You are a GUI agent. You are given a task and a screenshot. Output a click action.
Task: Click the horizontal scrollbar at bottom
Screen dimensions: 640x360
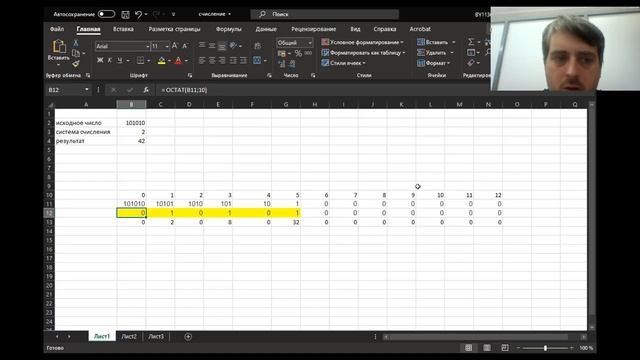[x=479, y=337]
